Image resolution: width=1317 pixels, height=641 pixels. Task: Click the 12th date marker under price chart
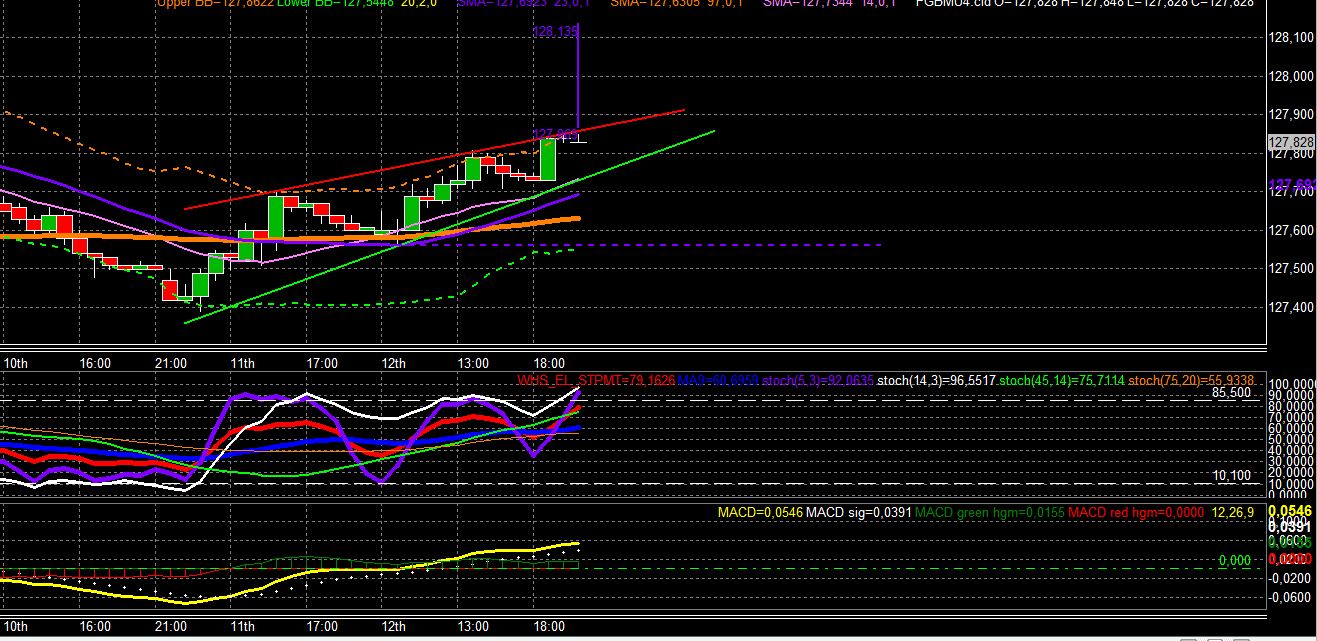pyautogui.click(x=394, y=363)
